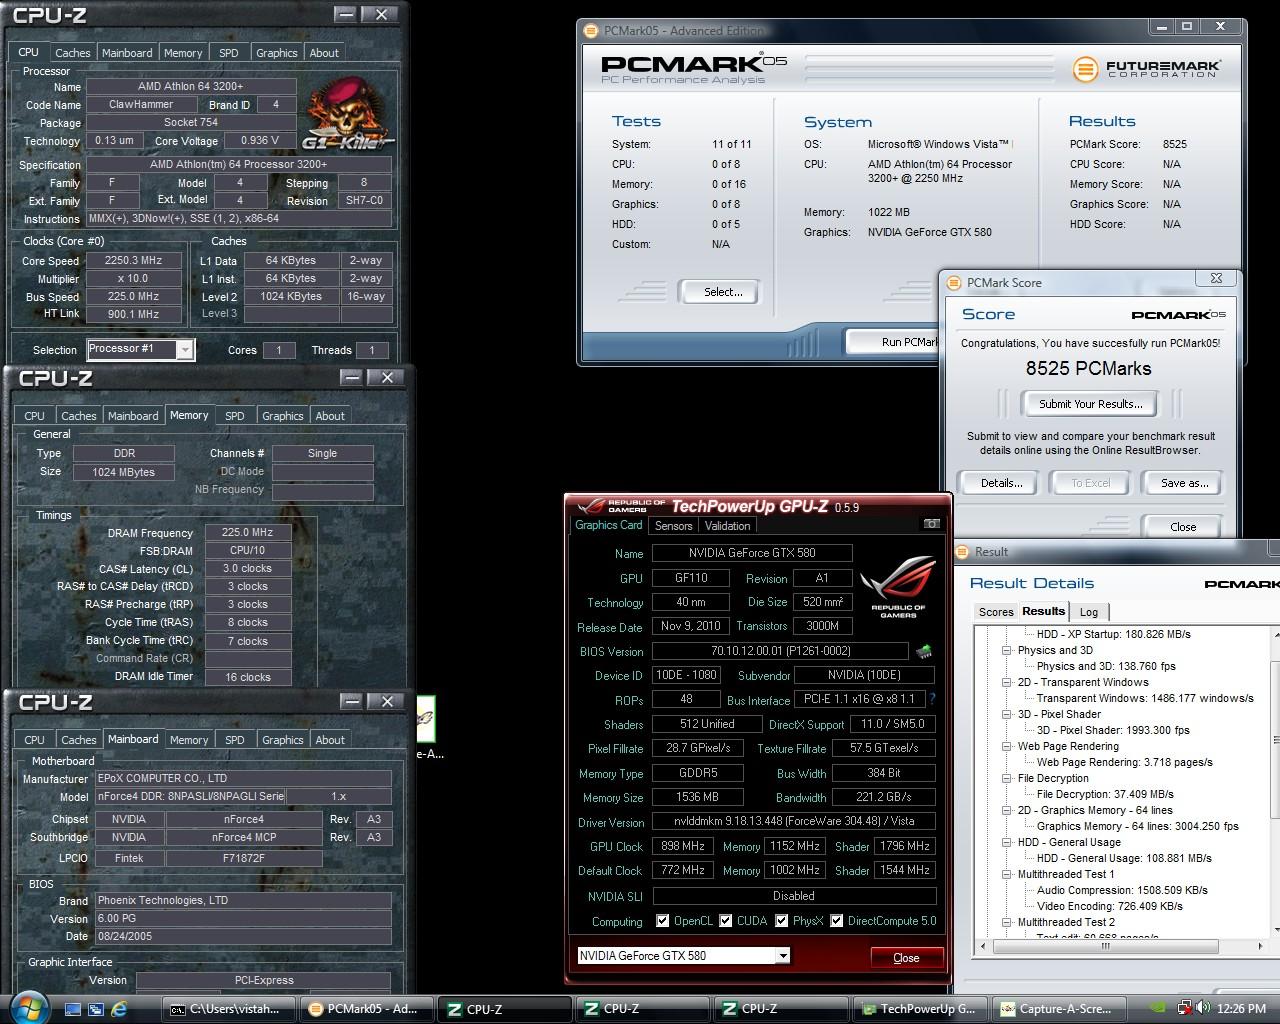Image resolution: width=1280 pixels, height=1024 pixels.
Task: Click the GPU Clock 898 MHz field
Action: (x=683, y=846)
